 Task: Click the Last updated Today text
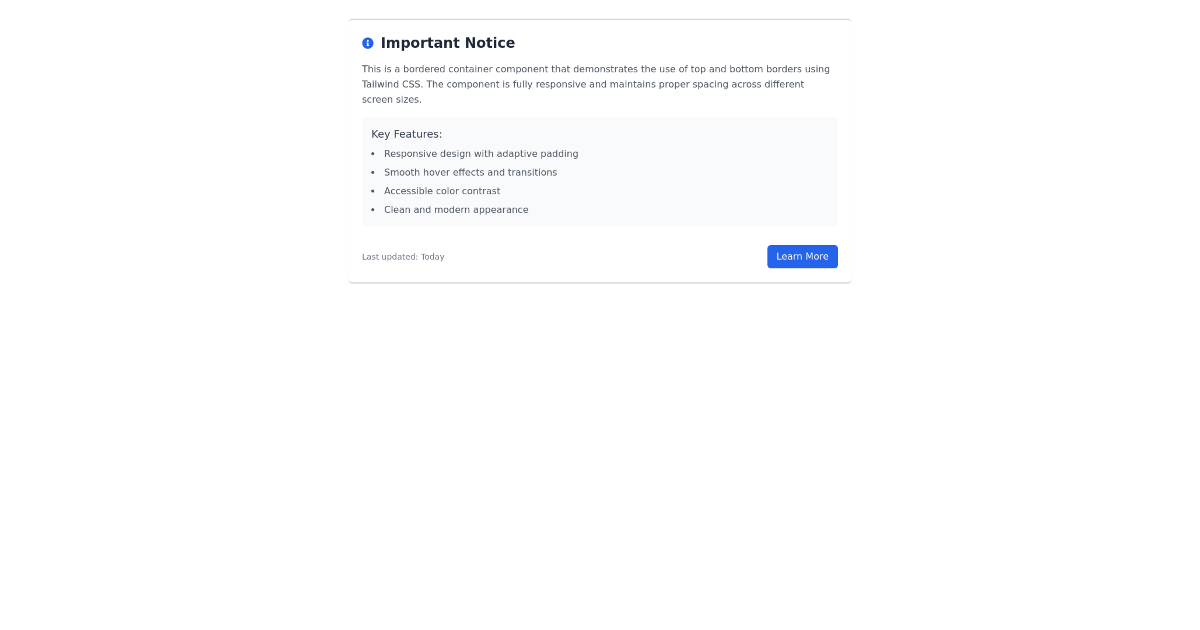(403, 257)
